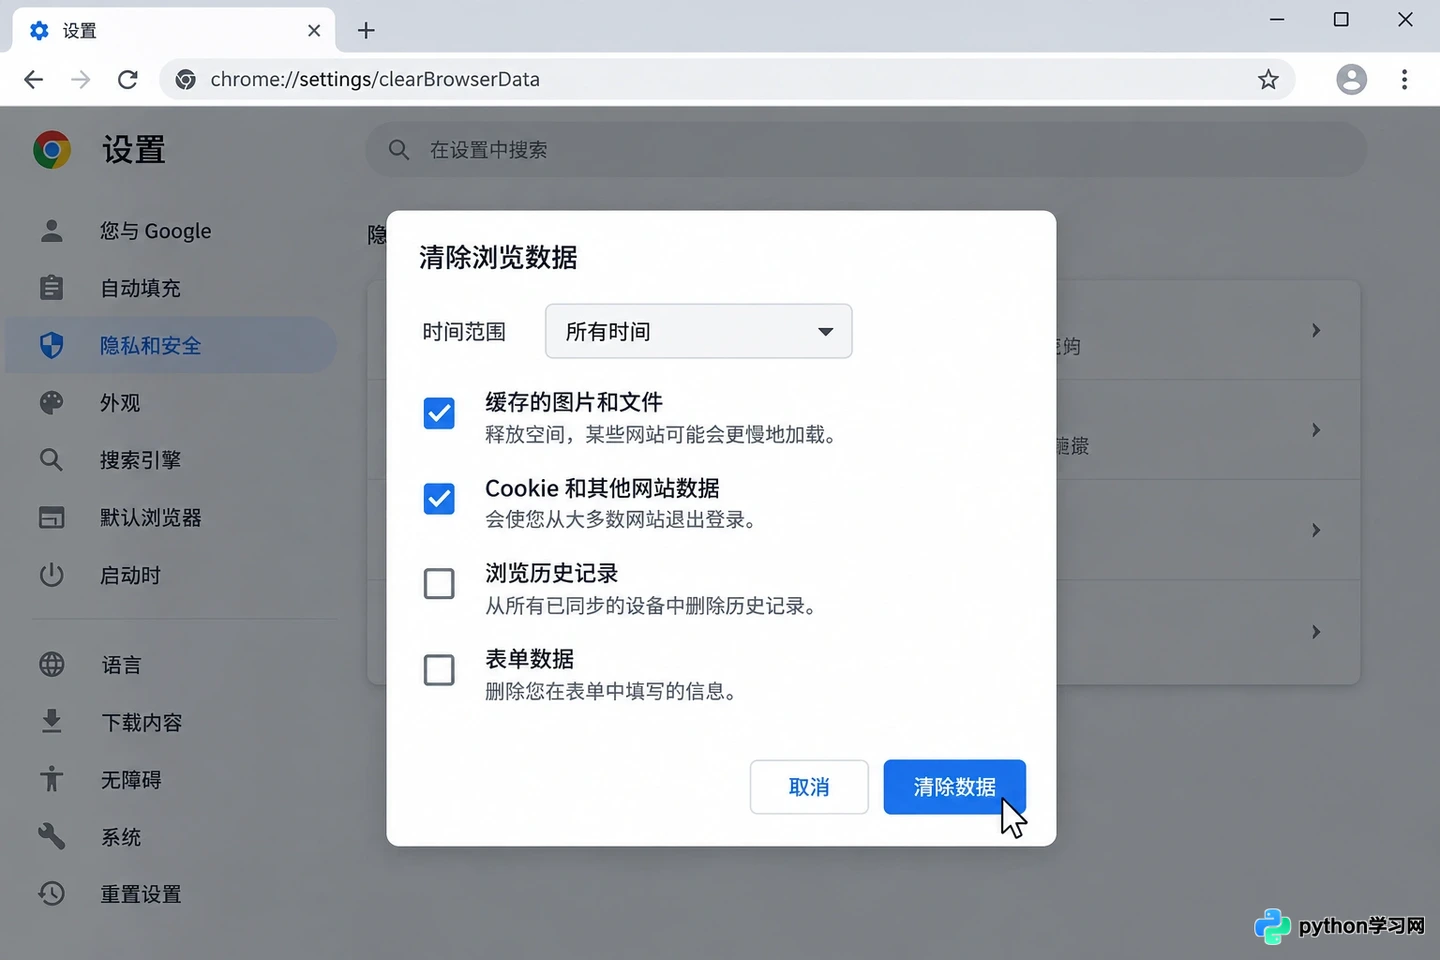Click the 在设置中搜索 search field

(x=866, y=150)
